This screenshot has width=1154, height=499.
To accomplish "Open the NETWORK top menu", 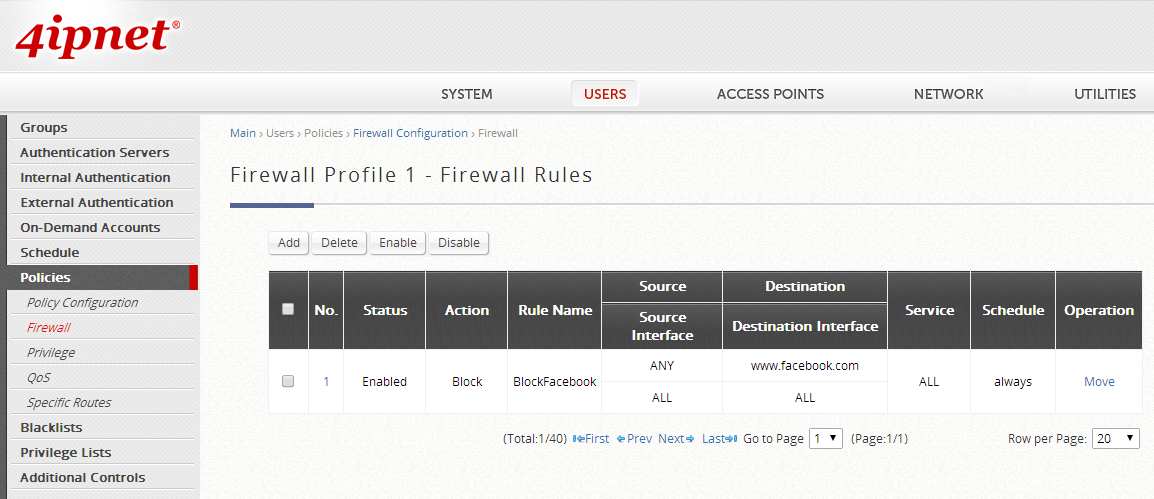I will pyautogui.click(x=948, y=94).
